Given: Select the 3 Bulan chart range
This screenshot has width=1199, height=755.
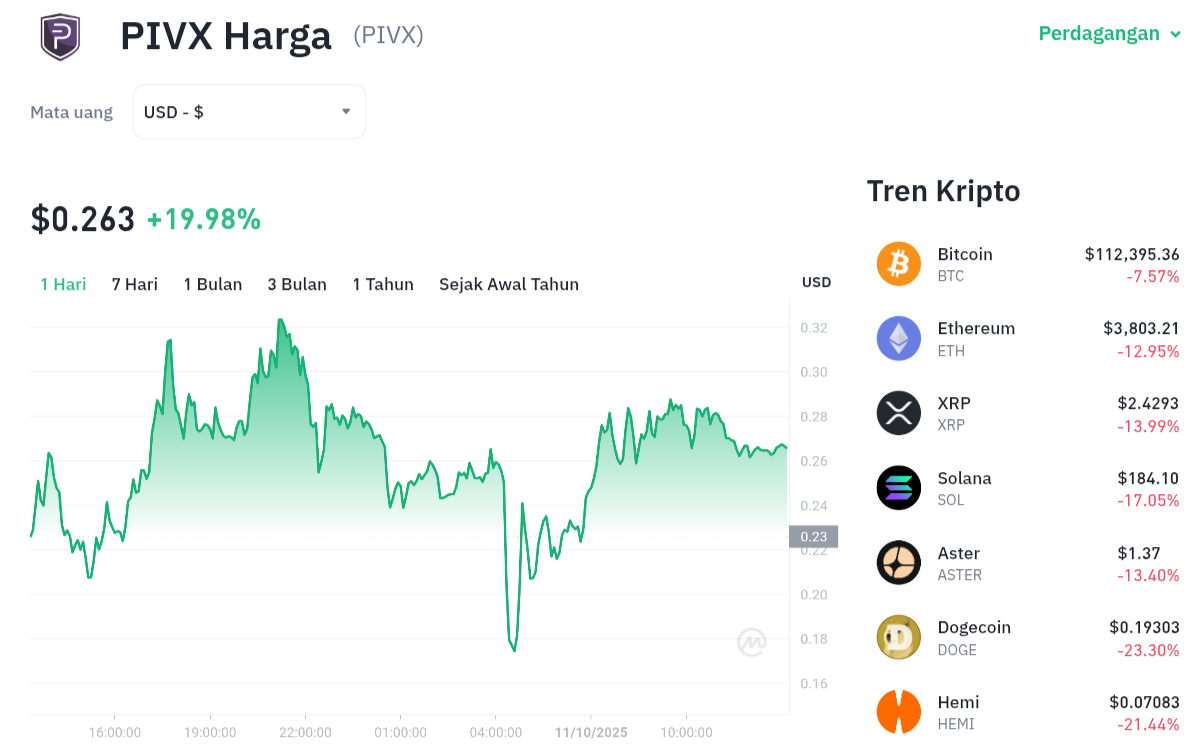Looking at the screenshot, I should point(297,284).
